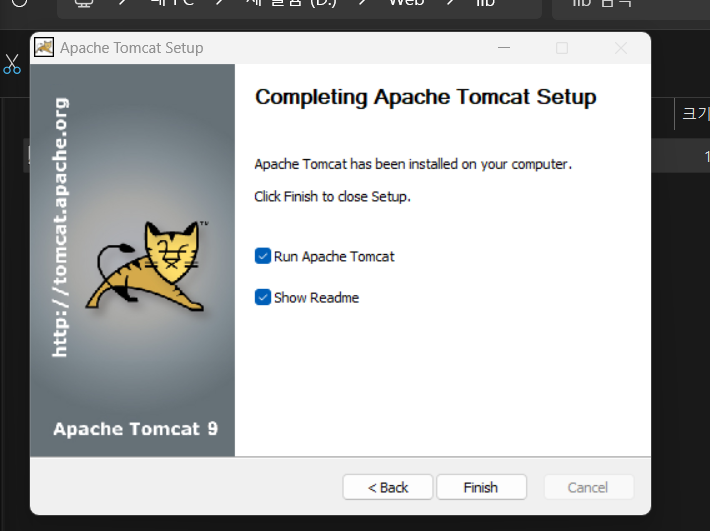Go back with the < Back button
This screenshot has height=531, width=710.
point(388,487)
